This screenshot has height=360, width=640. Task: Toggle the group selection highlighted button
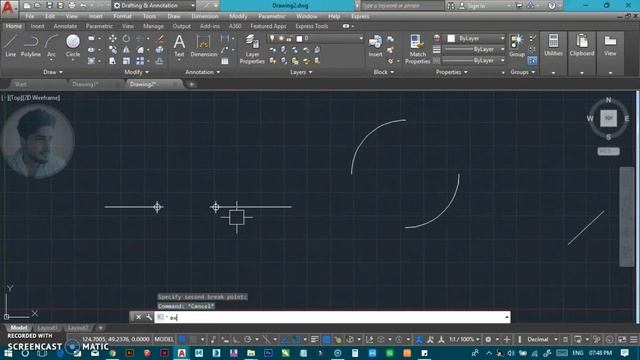532,60
